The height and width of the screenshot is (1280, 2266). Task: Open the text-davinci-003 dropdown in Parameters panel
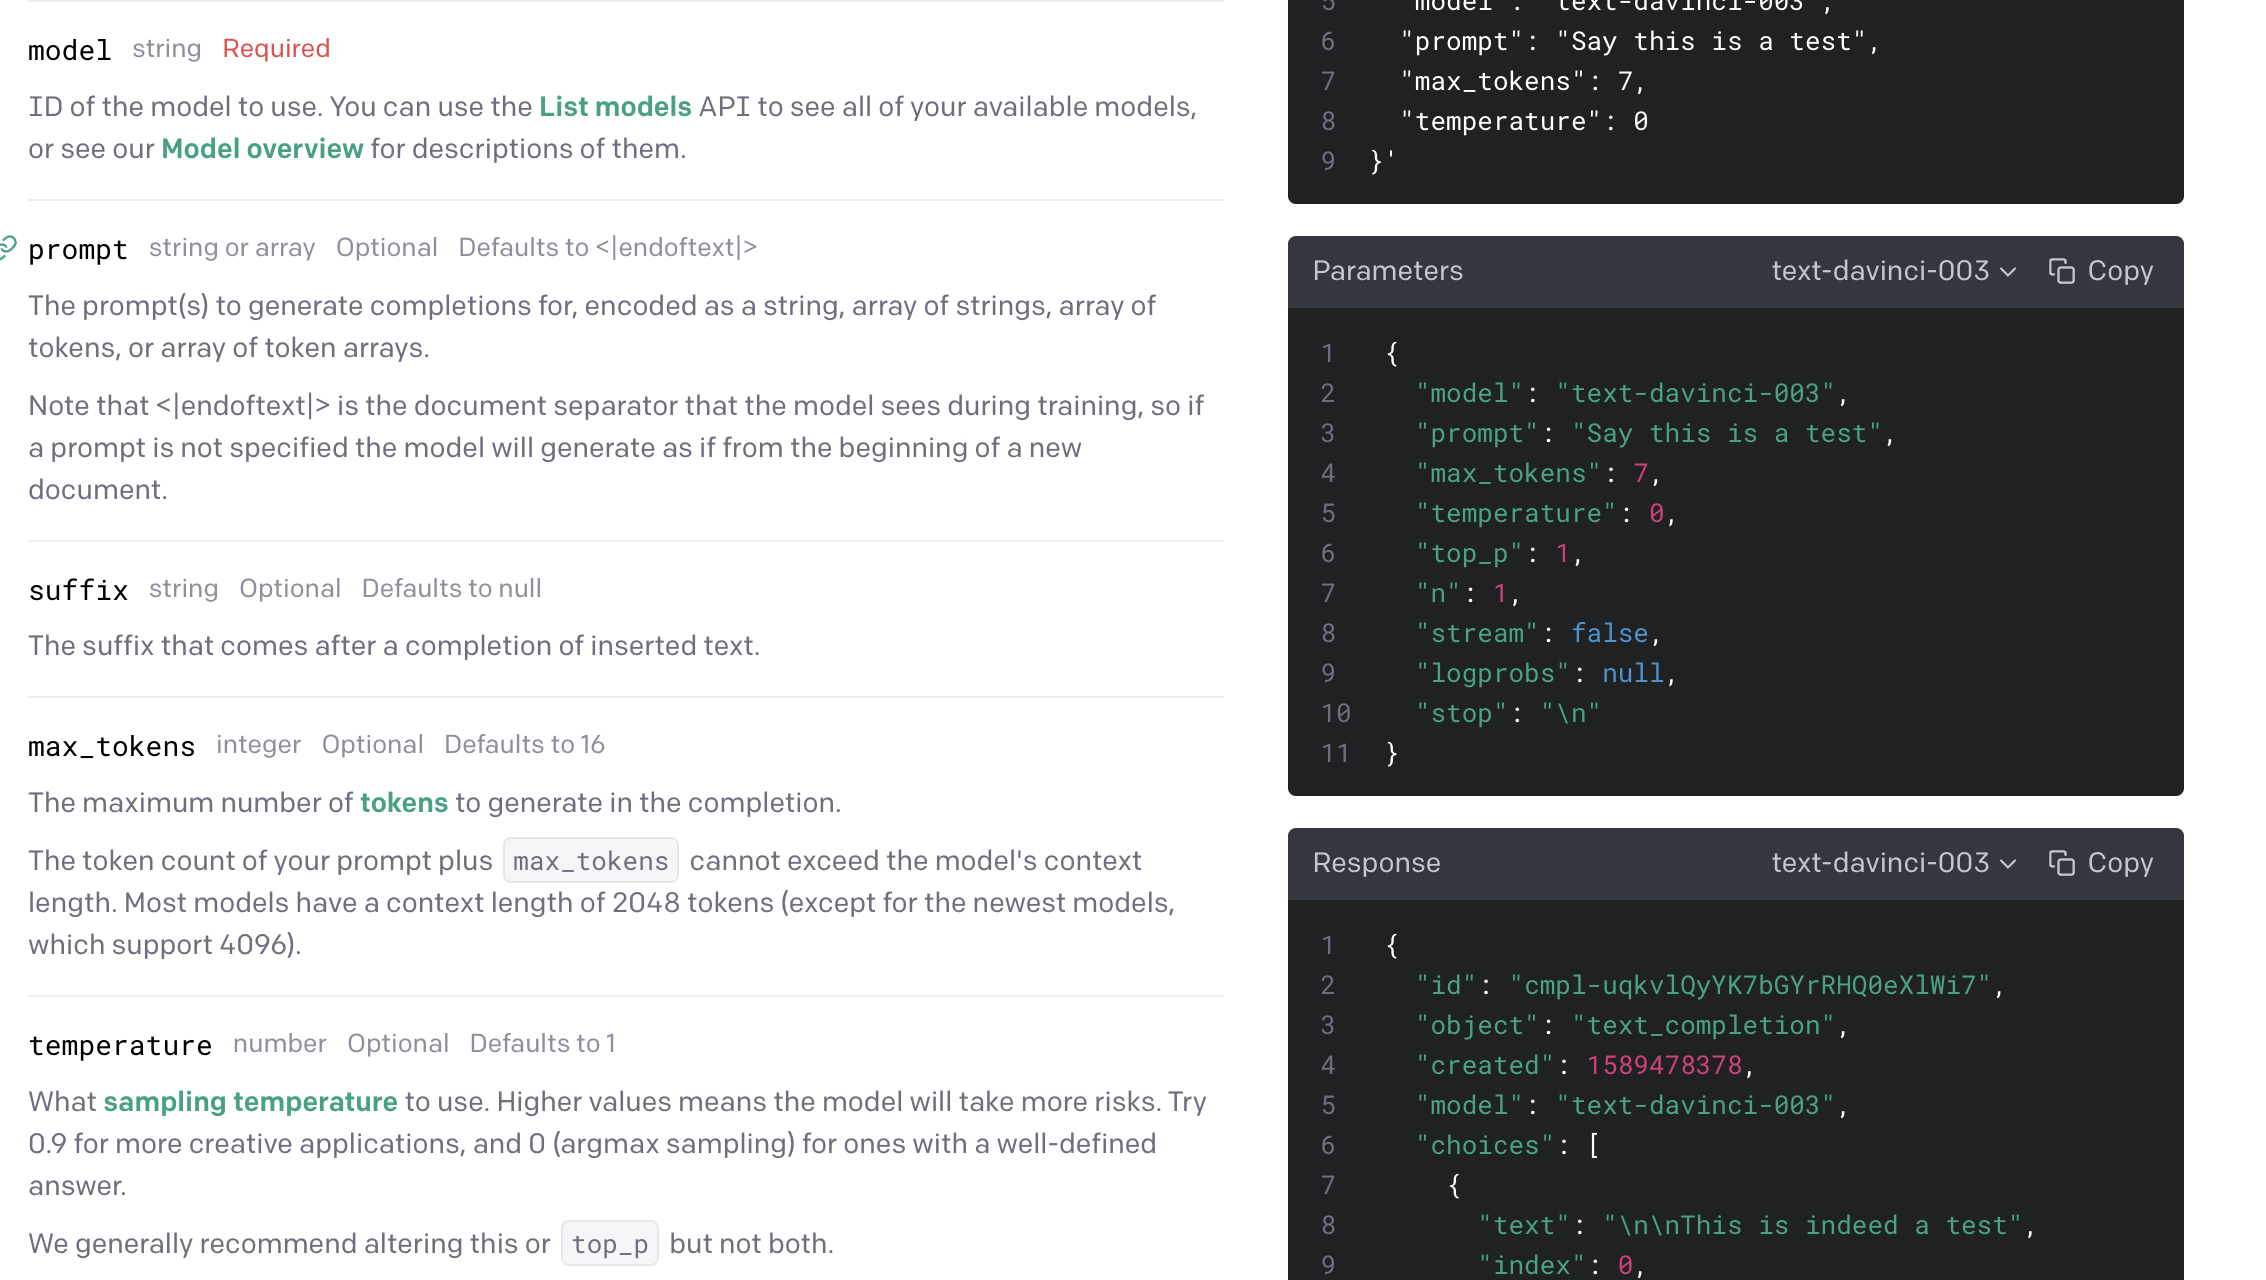[x=1894, y=271]
